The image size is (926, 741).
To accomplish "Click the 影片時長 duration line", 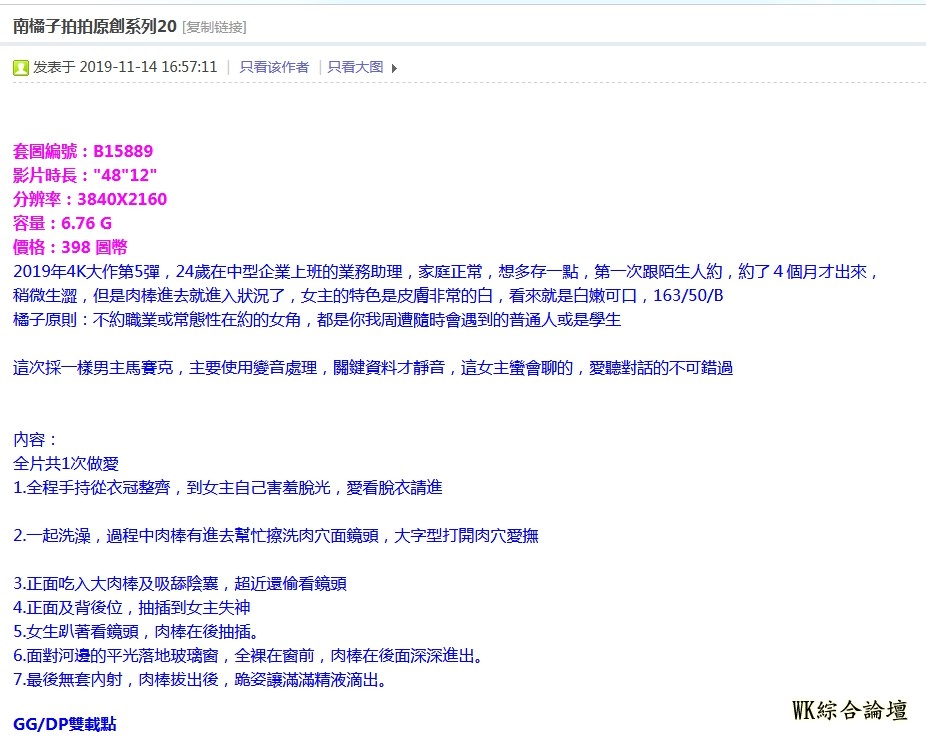I will [x=85, y=175].
